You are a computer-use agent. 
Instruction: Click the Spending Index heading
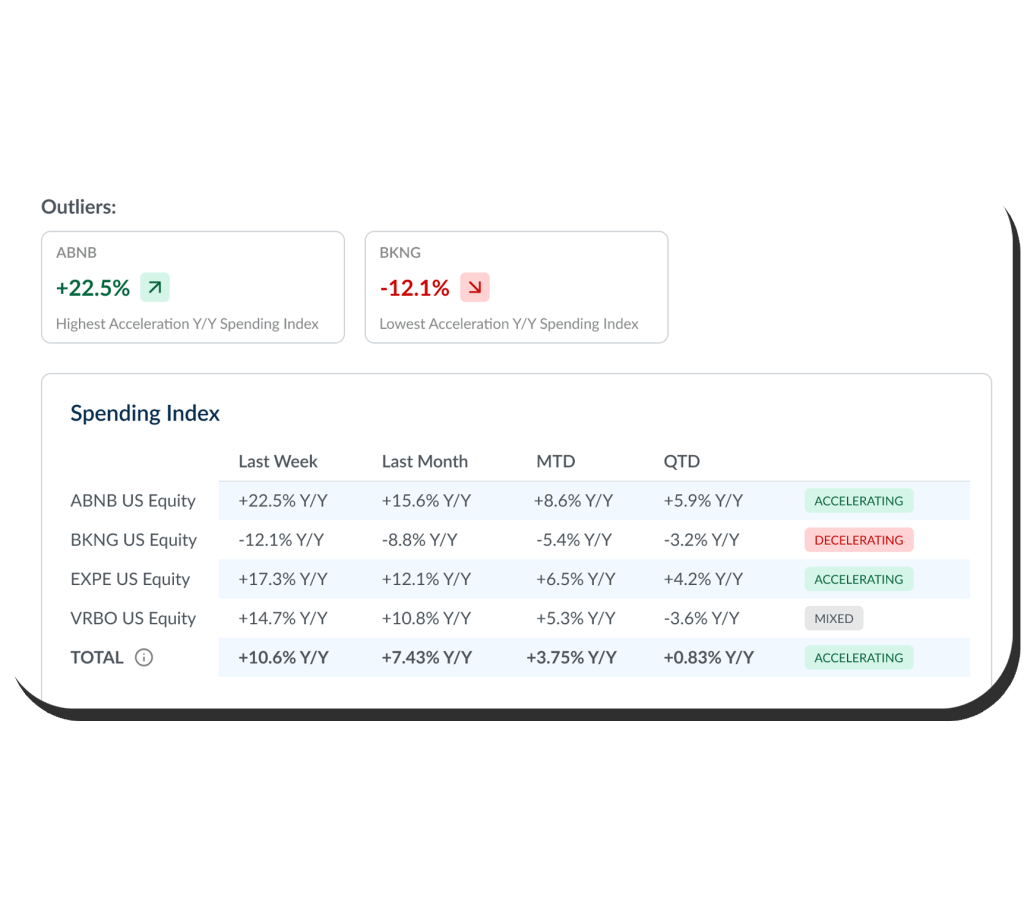(x=145, y=413)
